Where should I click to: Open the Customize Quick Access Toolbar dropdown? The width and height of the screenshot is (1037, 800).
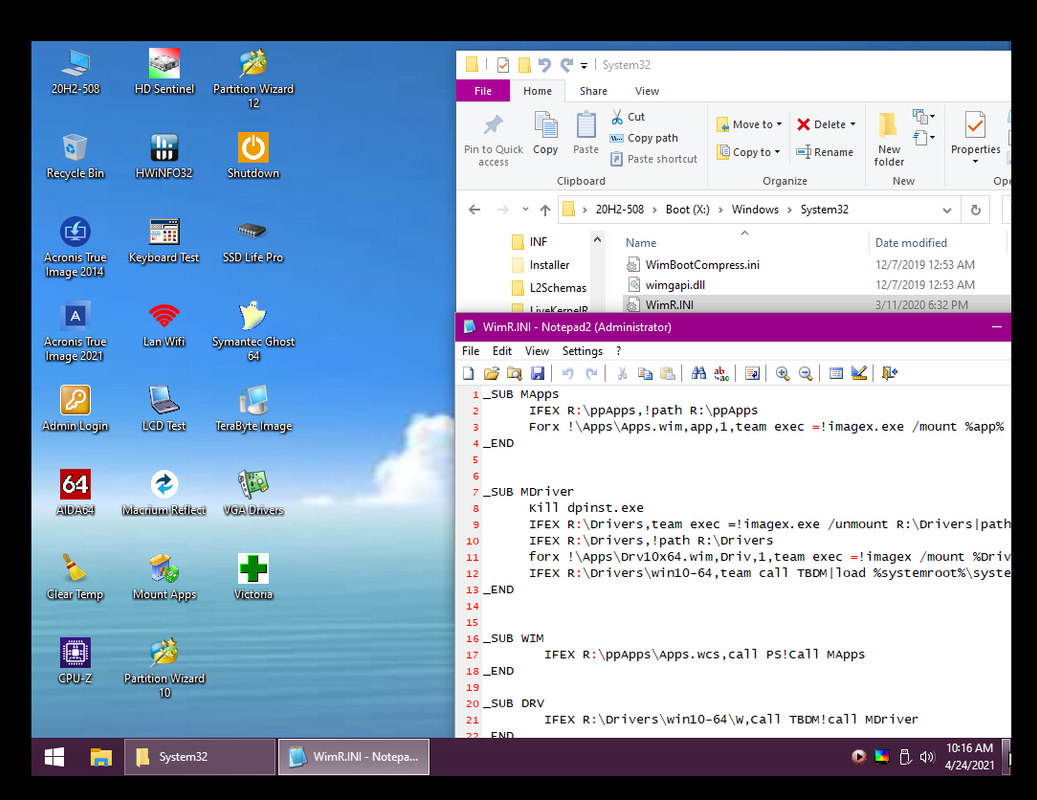click(x=584, y=65)
